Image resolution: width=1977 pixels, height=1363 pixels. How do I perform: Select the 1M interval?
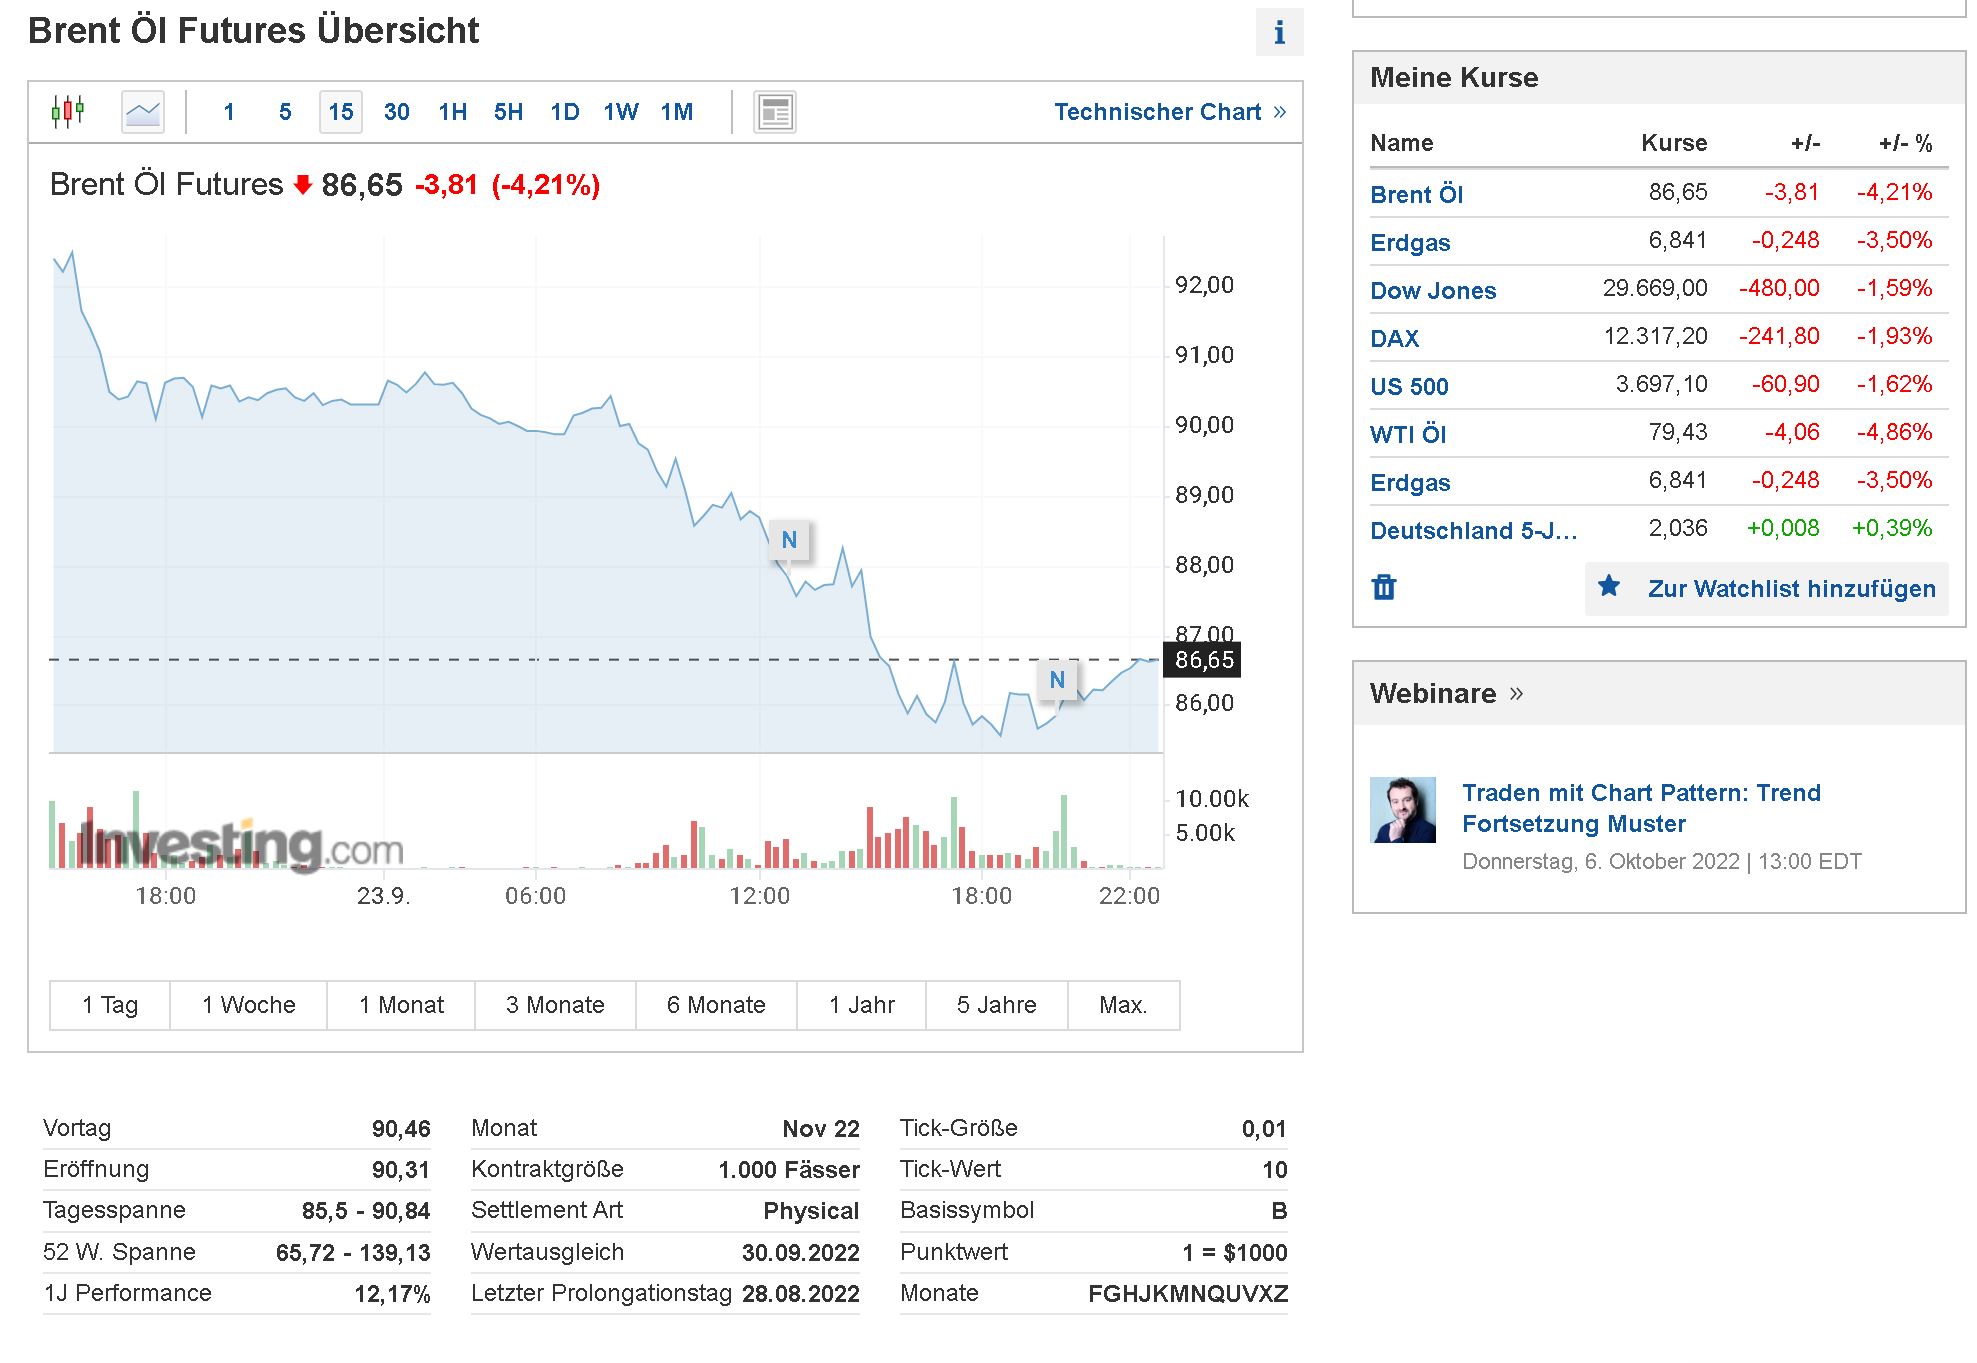click(x=677, y=112)
